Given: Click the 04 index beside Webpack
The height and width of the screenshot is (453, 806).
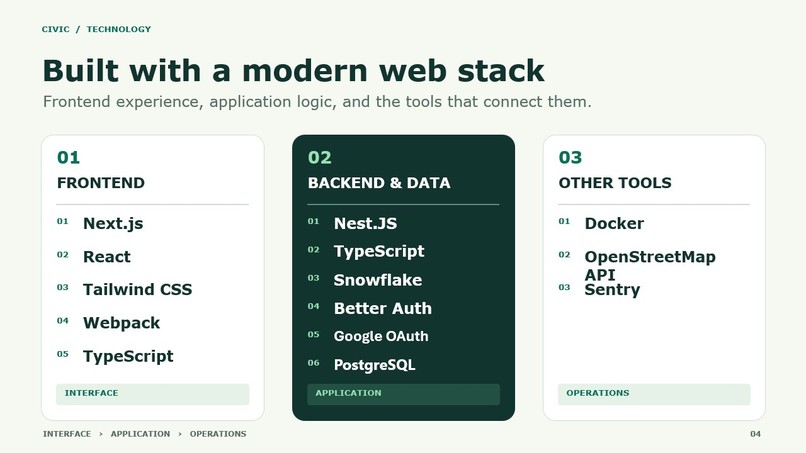Looking at the screenshot, I should point(63,321).
